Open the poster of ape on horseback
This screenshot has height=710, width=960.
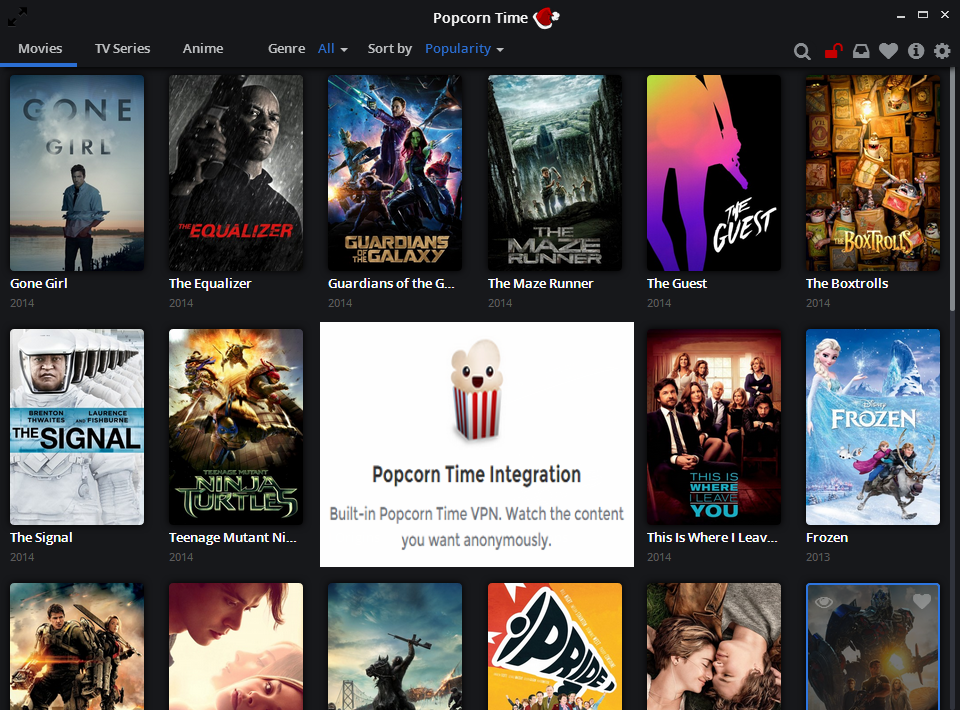[x=395, y=646]
